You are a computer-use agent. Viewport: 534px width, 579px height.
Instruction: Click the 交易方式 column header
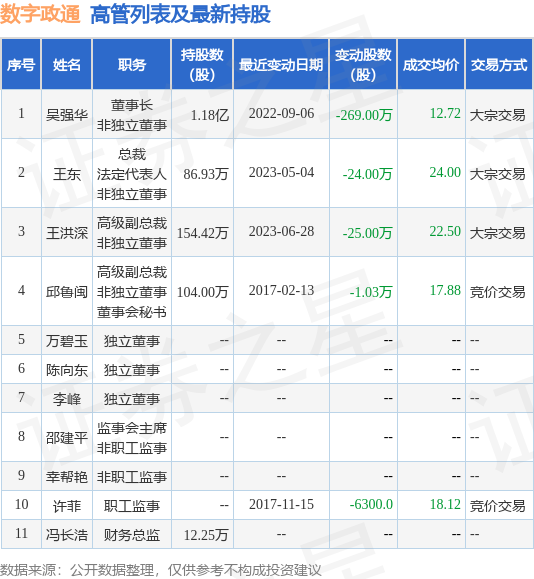pos(499,64)
